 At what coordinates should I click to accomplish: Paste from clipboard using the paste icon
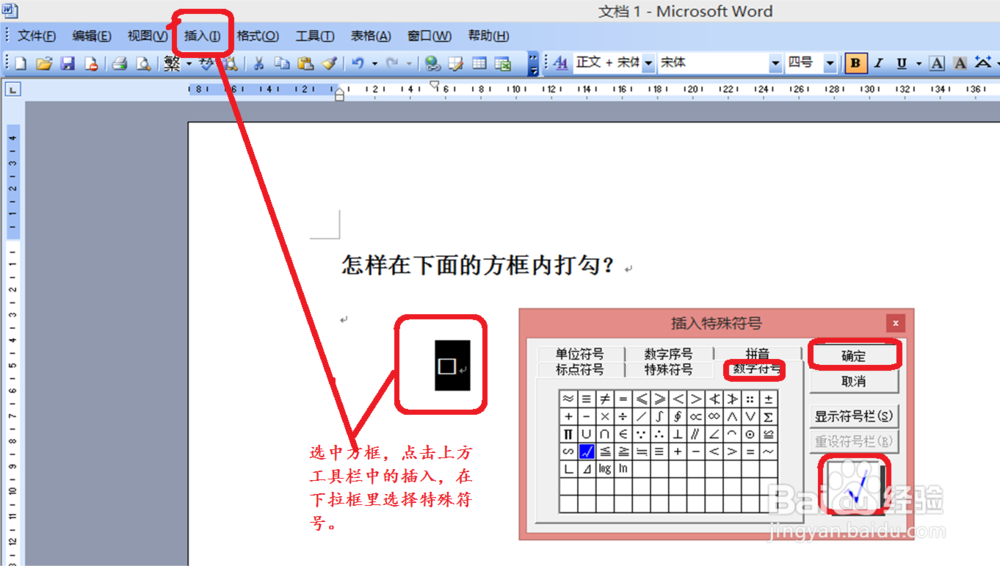(x=305, y=63)
